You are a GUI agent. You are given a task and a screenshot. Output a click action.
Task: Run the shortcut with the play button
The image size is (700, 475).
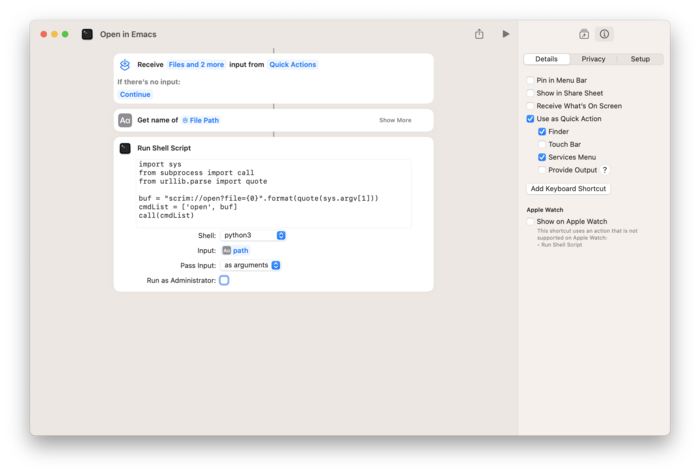505,34
